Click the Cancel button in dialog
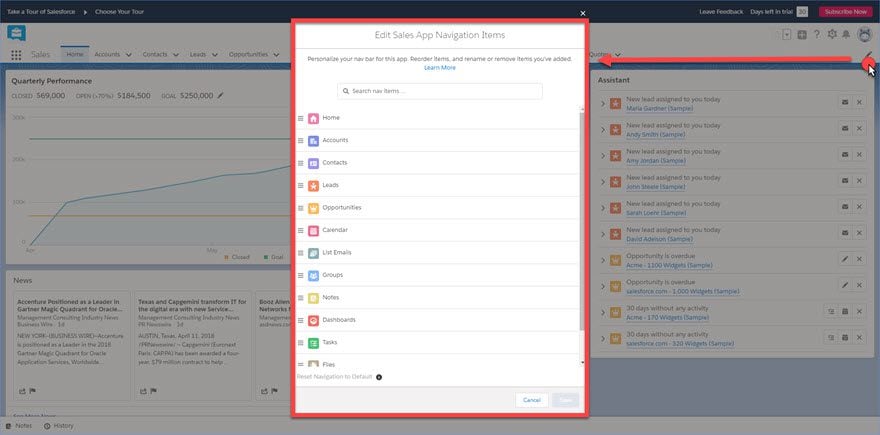 (531, 400)
